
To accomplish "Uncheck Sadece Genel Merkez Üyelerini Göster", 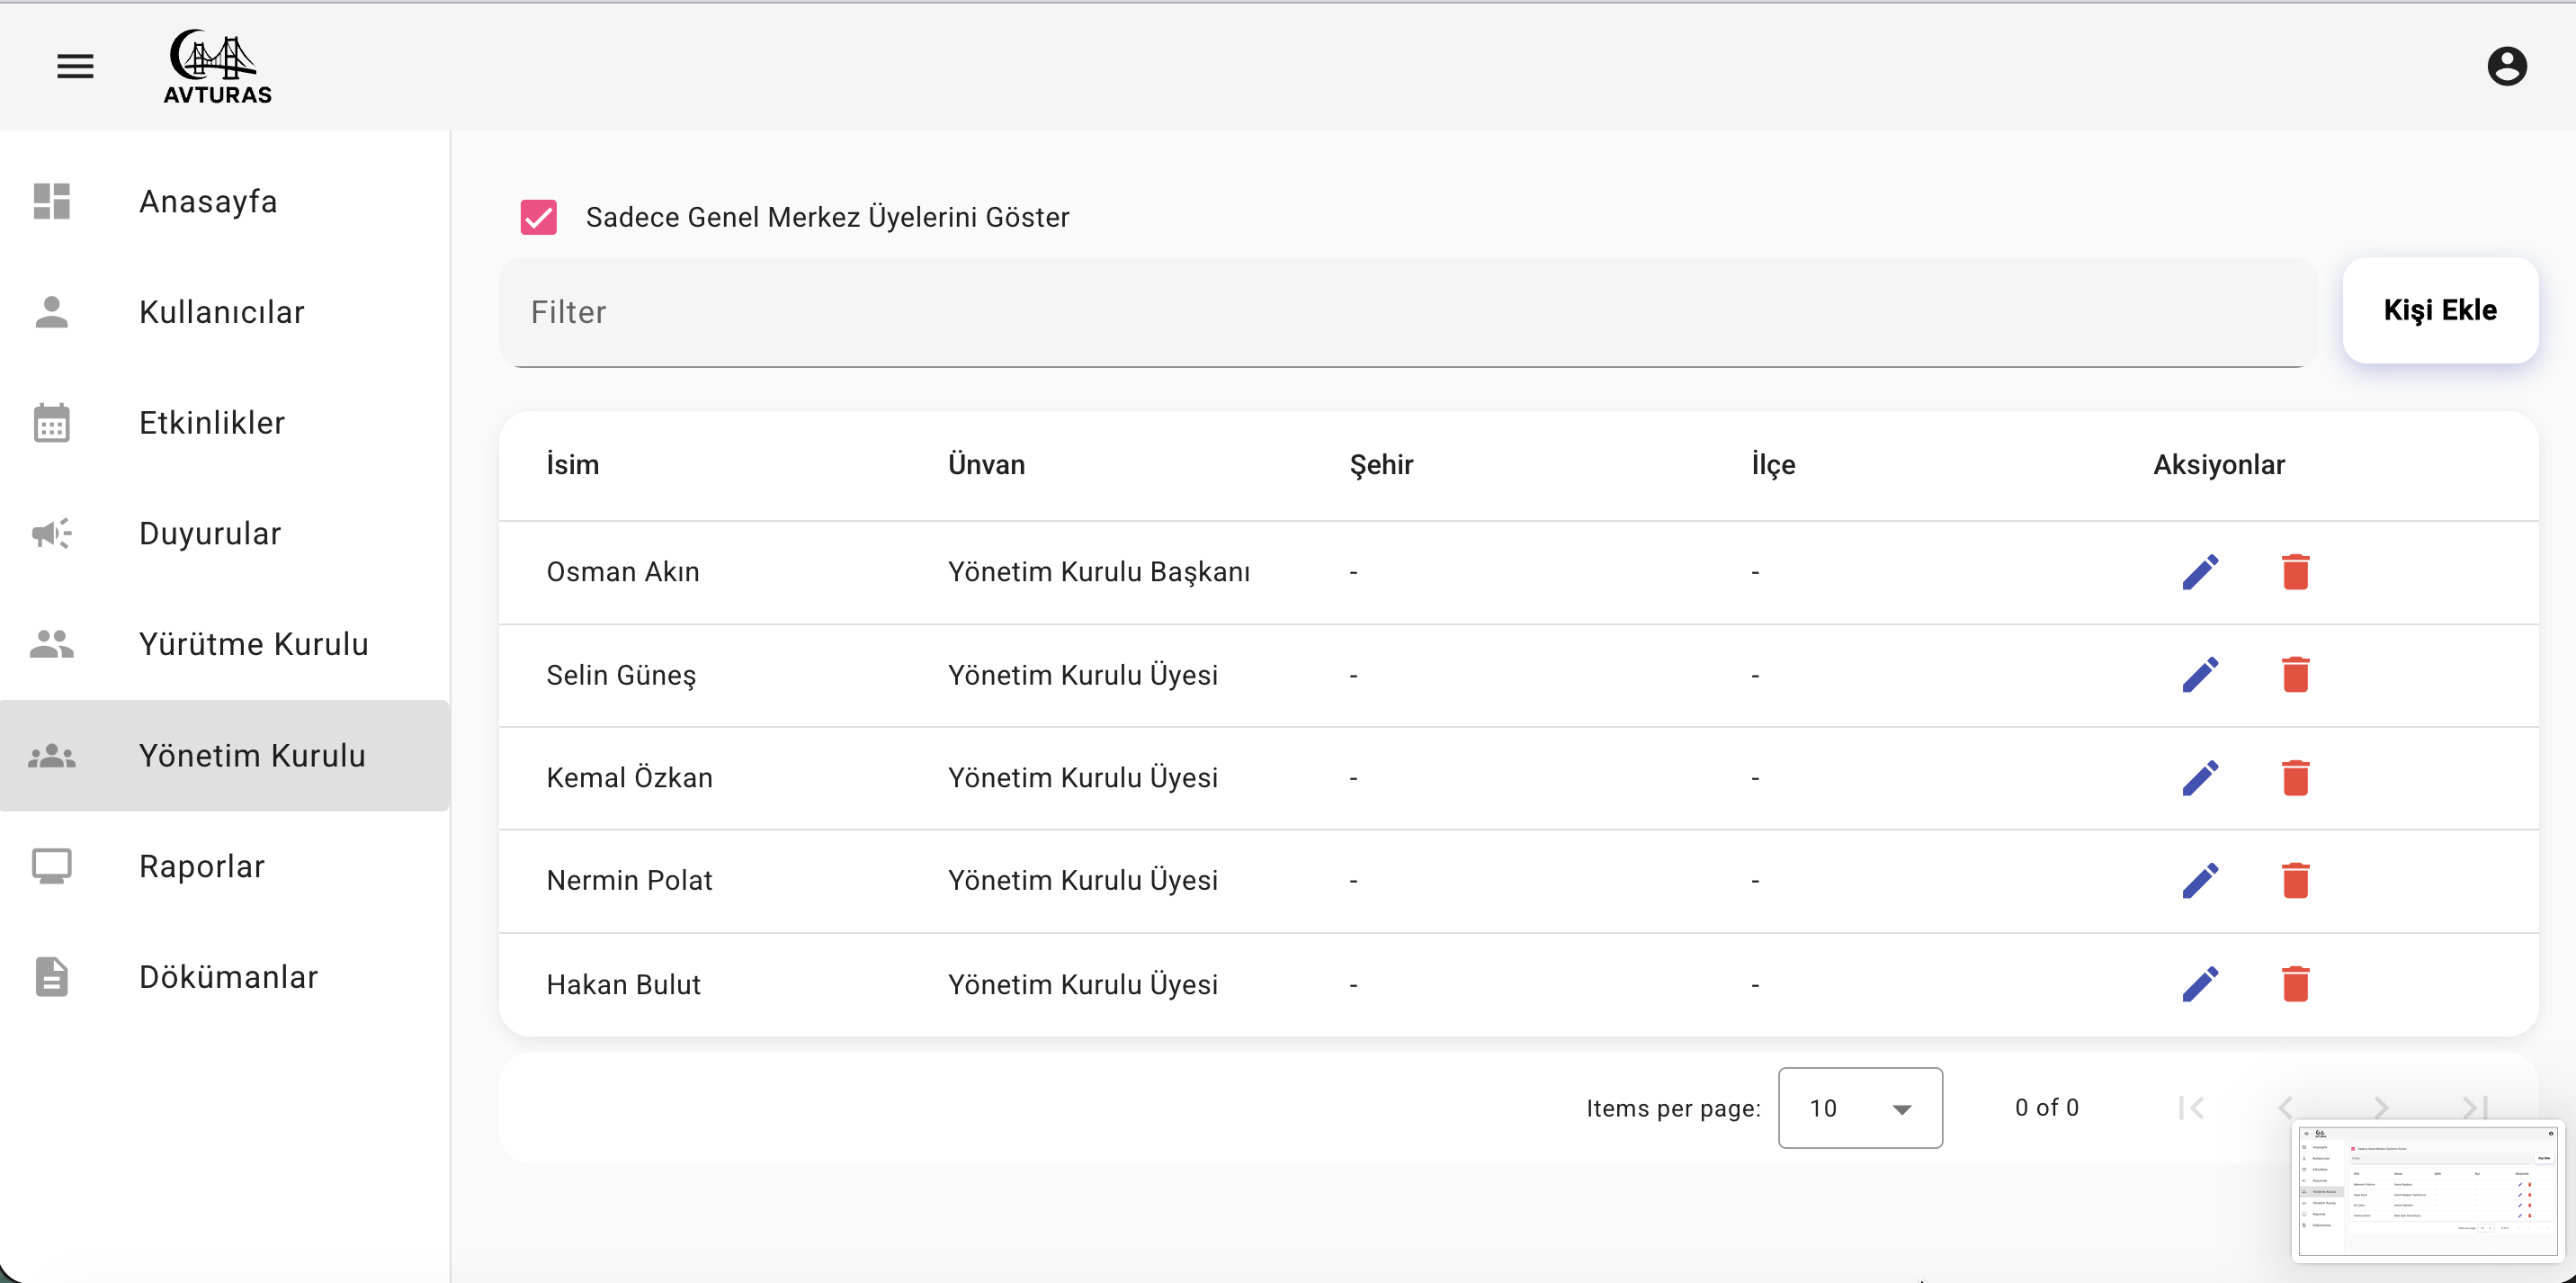I will pyautogui.click(x=538, y=217).
